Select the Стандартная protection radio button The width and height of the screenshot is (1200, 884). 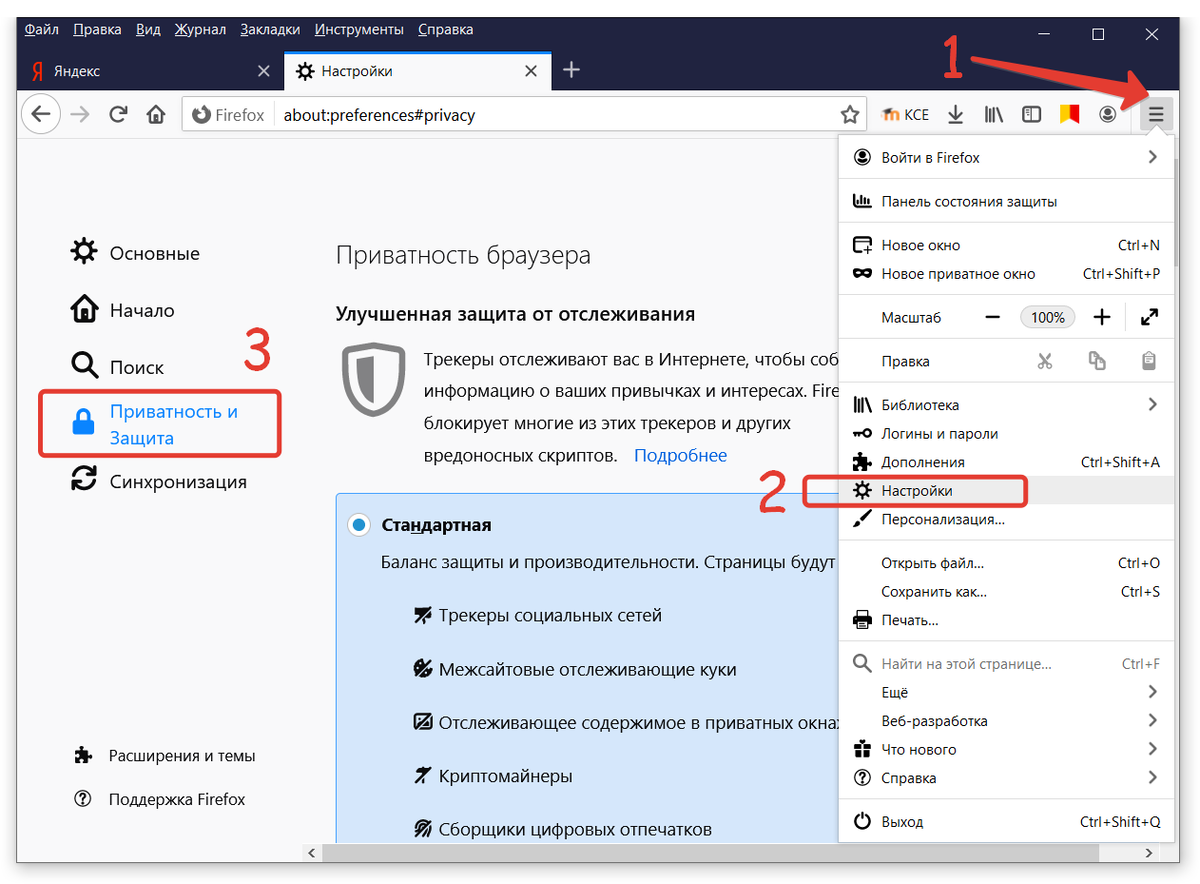click(357, 525)
